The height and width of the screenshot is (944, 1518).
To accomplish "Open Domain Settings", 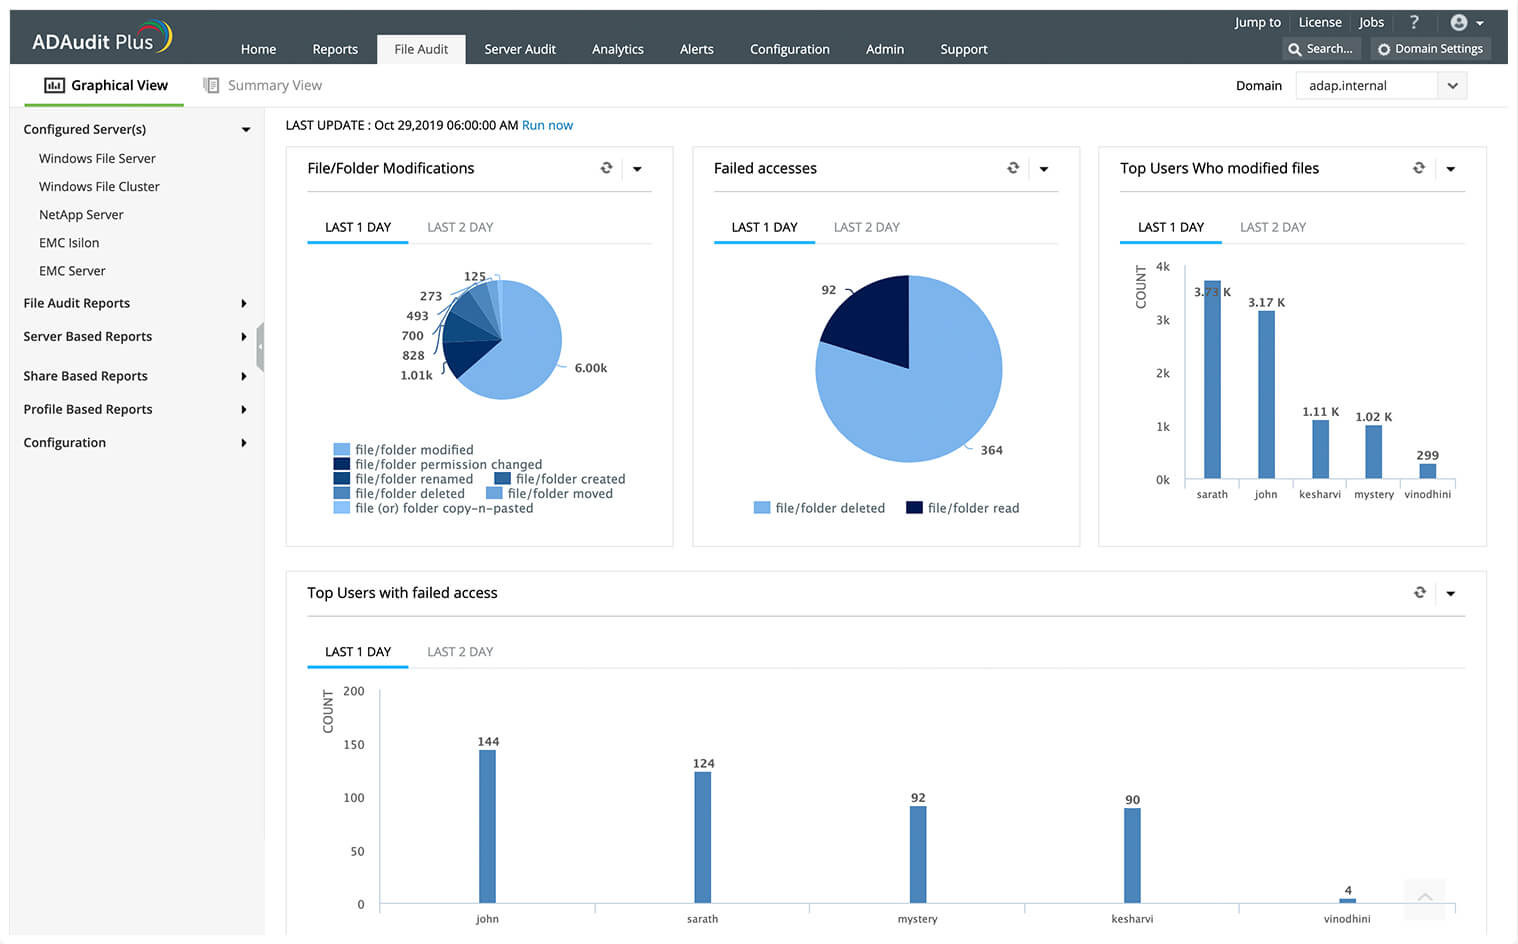I will (1430, 48).
